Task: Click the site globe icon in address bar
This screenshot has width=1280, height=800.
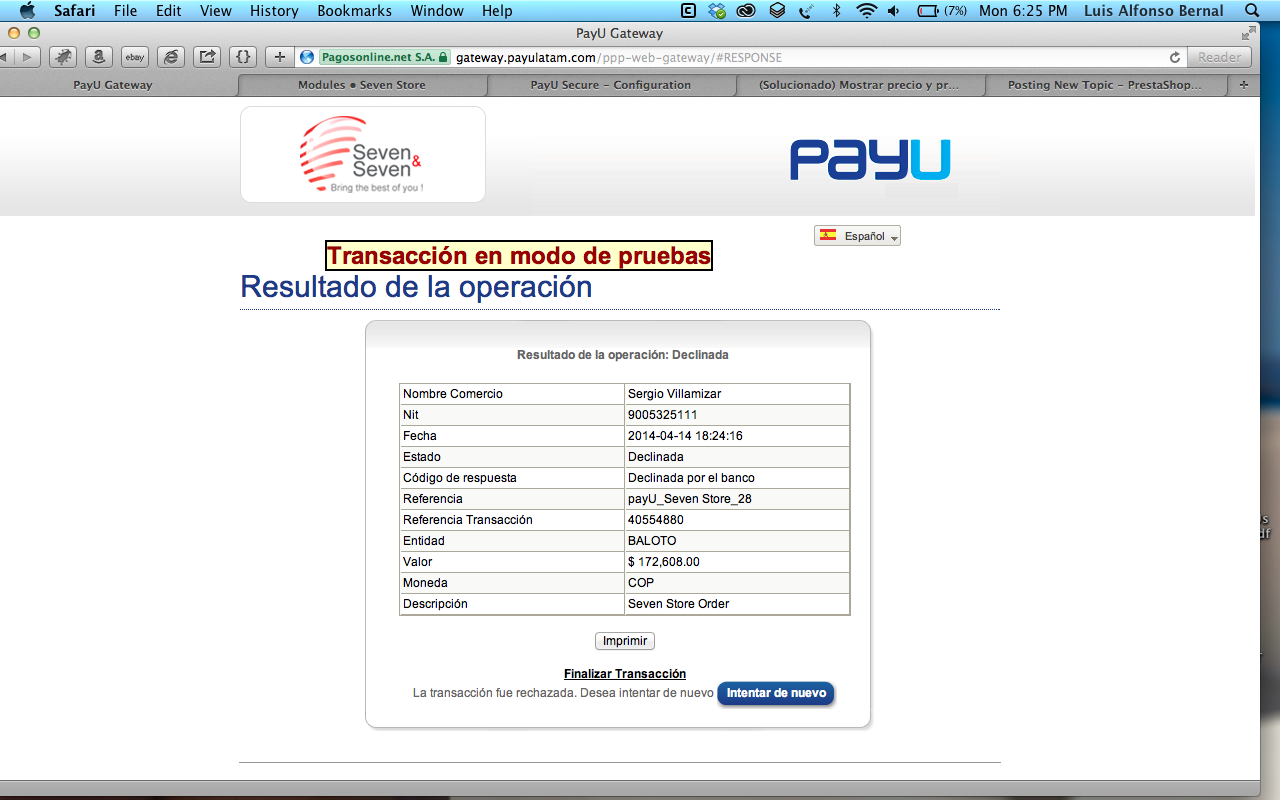Action: click(307, 57)
